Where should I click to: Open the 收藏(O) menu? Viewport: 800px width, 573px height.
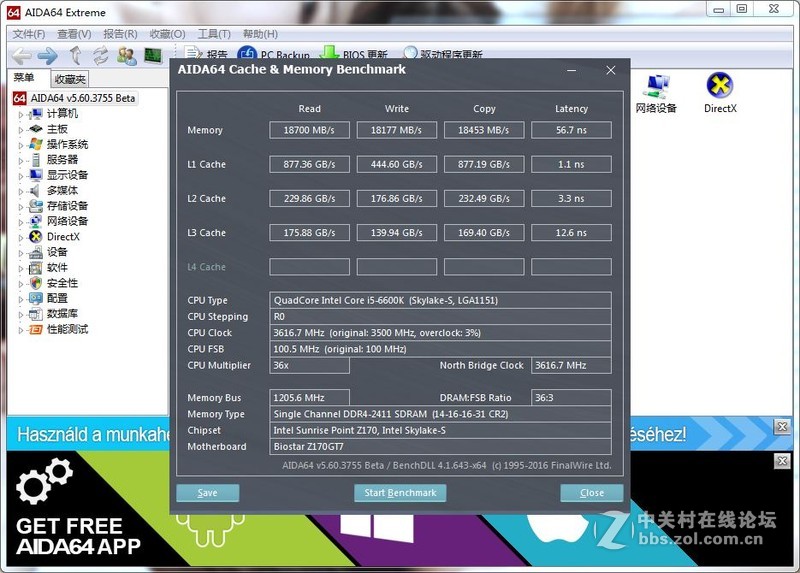pyautogui.click(x=167, y=34)
